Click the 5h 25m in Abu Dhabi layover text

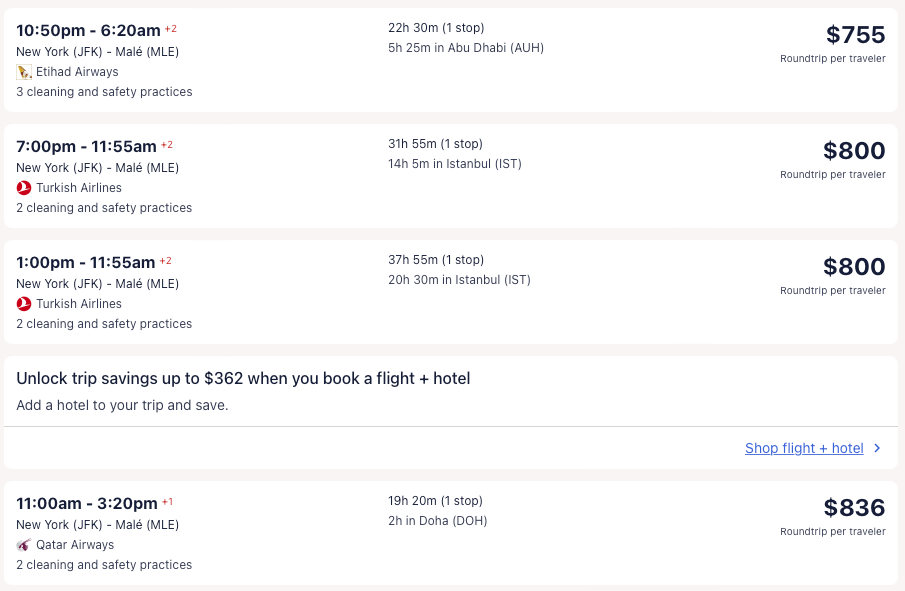466,48
